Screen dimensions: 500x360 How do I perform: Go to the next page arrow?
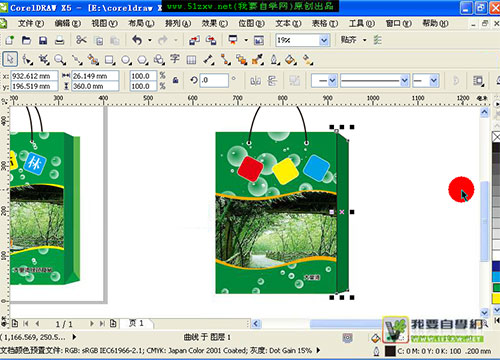(91, 323)
